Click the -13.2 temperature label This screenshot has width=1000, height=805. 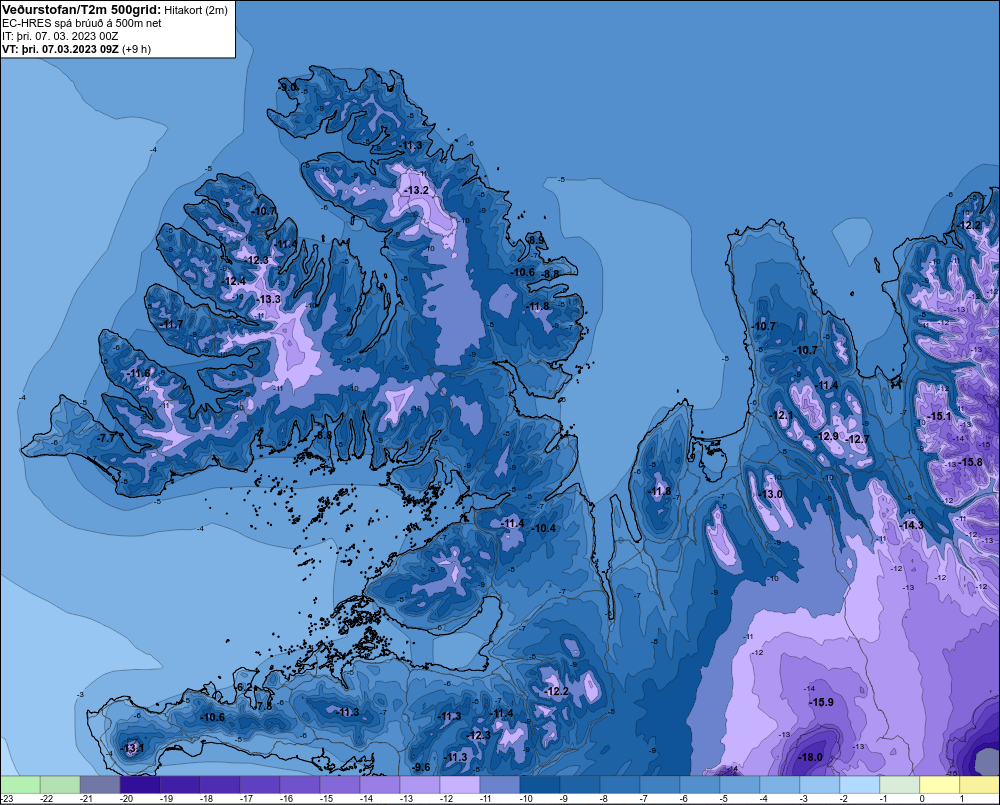[x=416, y=190]
